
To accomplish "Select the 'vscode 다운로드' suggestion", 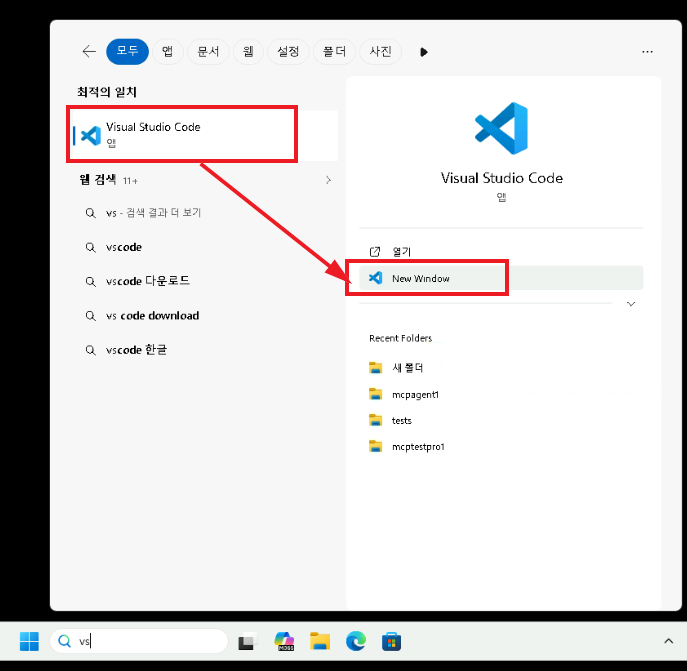I will (138, 281).
